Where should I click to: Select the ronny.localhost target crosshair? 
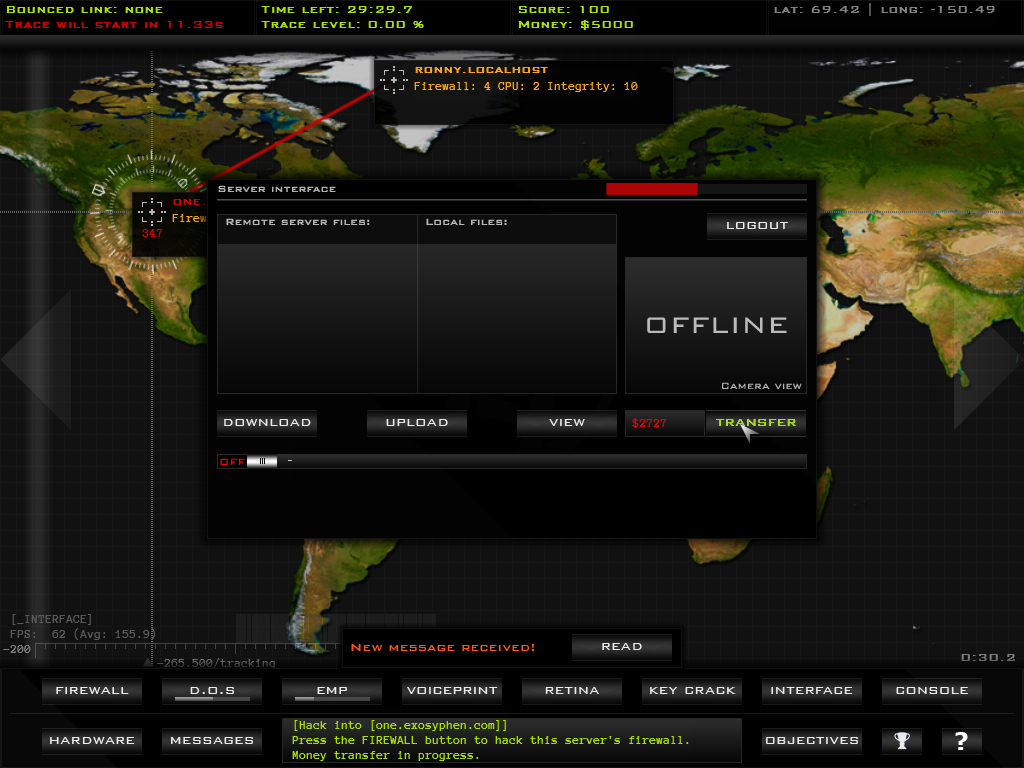click(x=394, y=80)
